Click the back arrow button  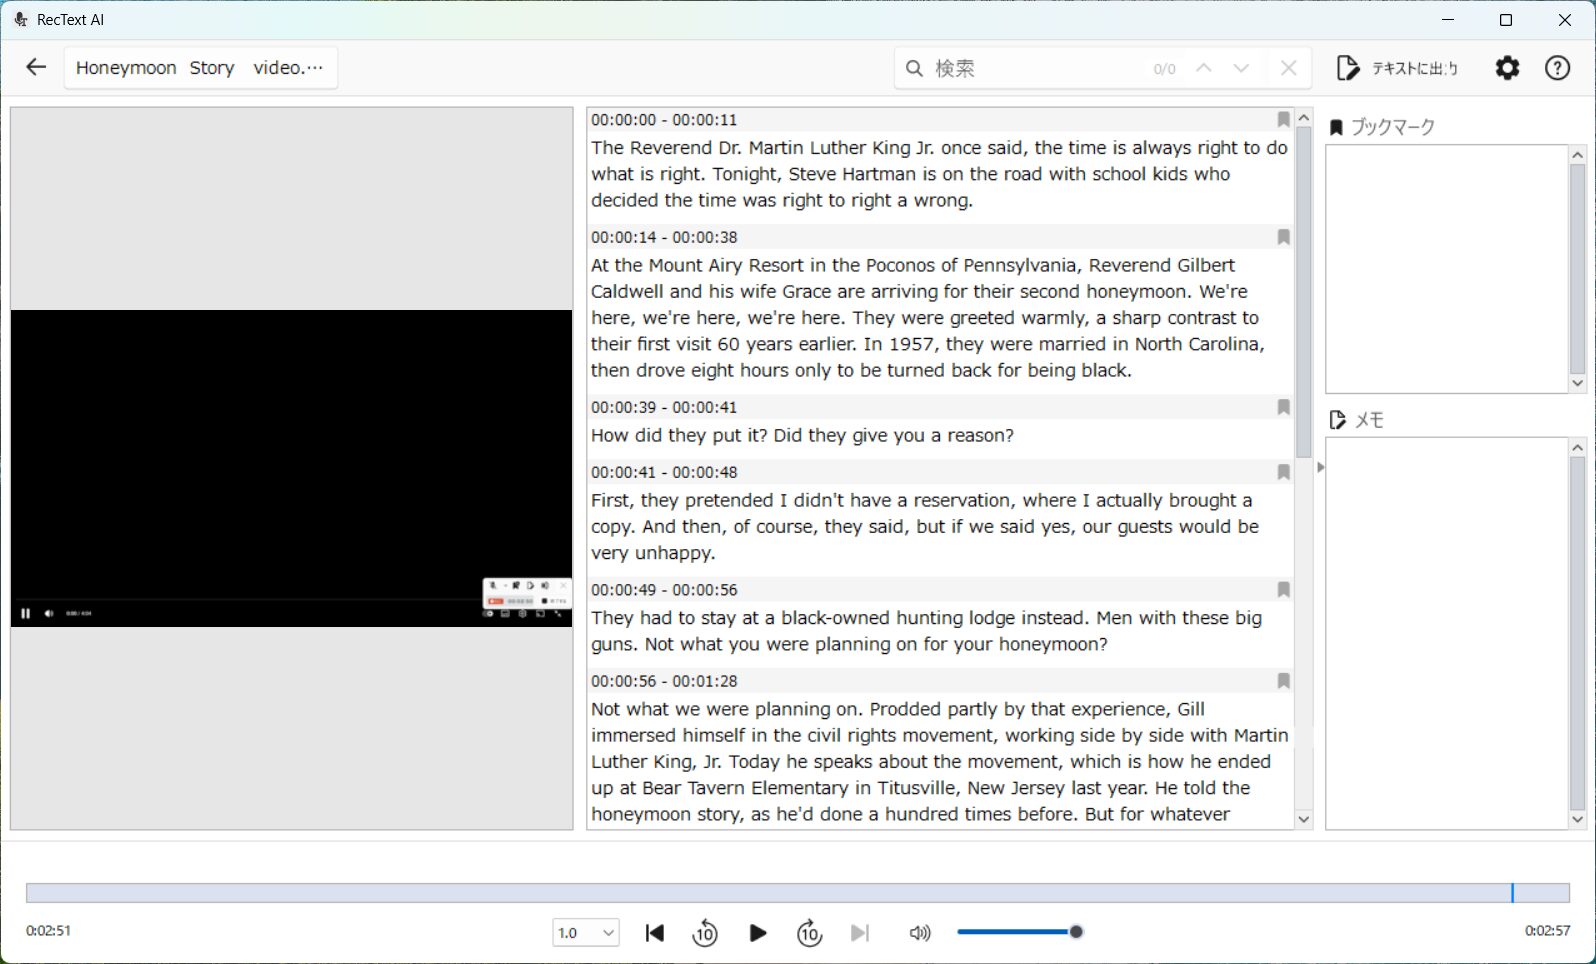(x=36, y=68)
